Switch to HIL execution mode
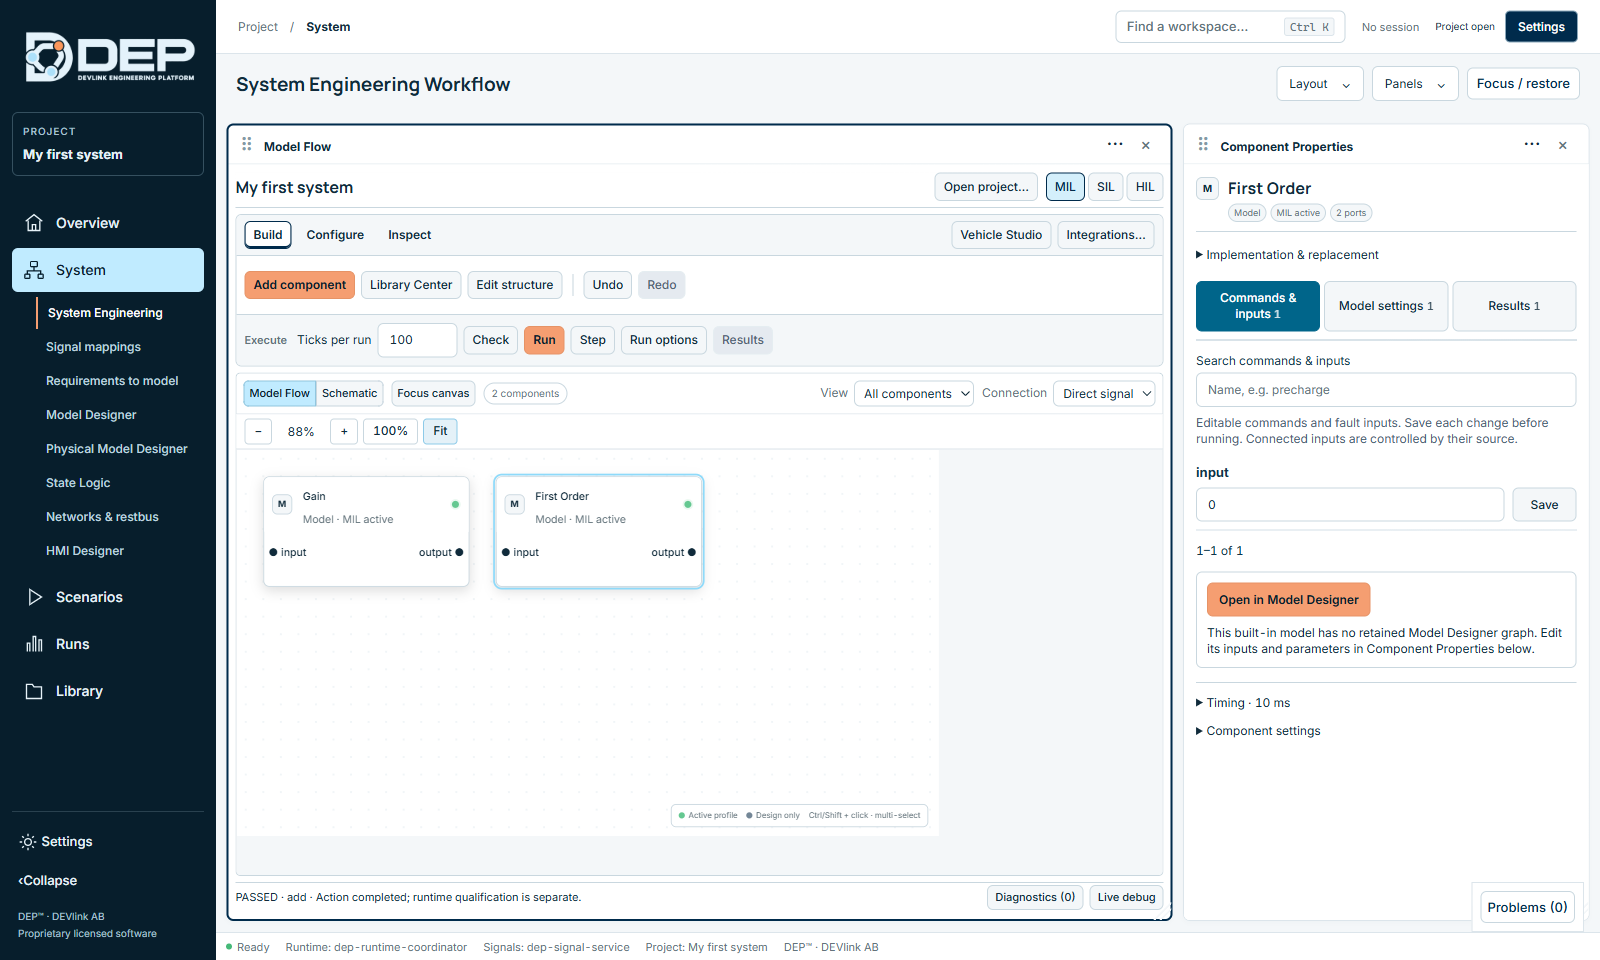Image resolution: width=1600 pixels, height=960 pixels. click(x=1145, y=187)
